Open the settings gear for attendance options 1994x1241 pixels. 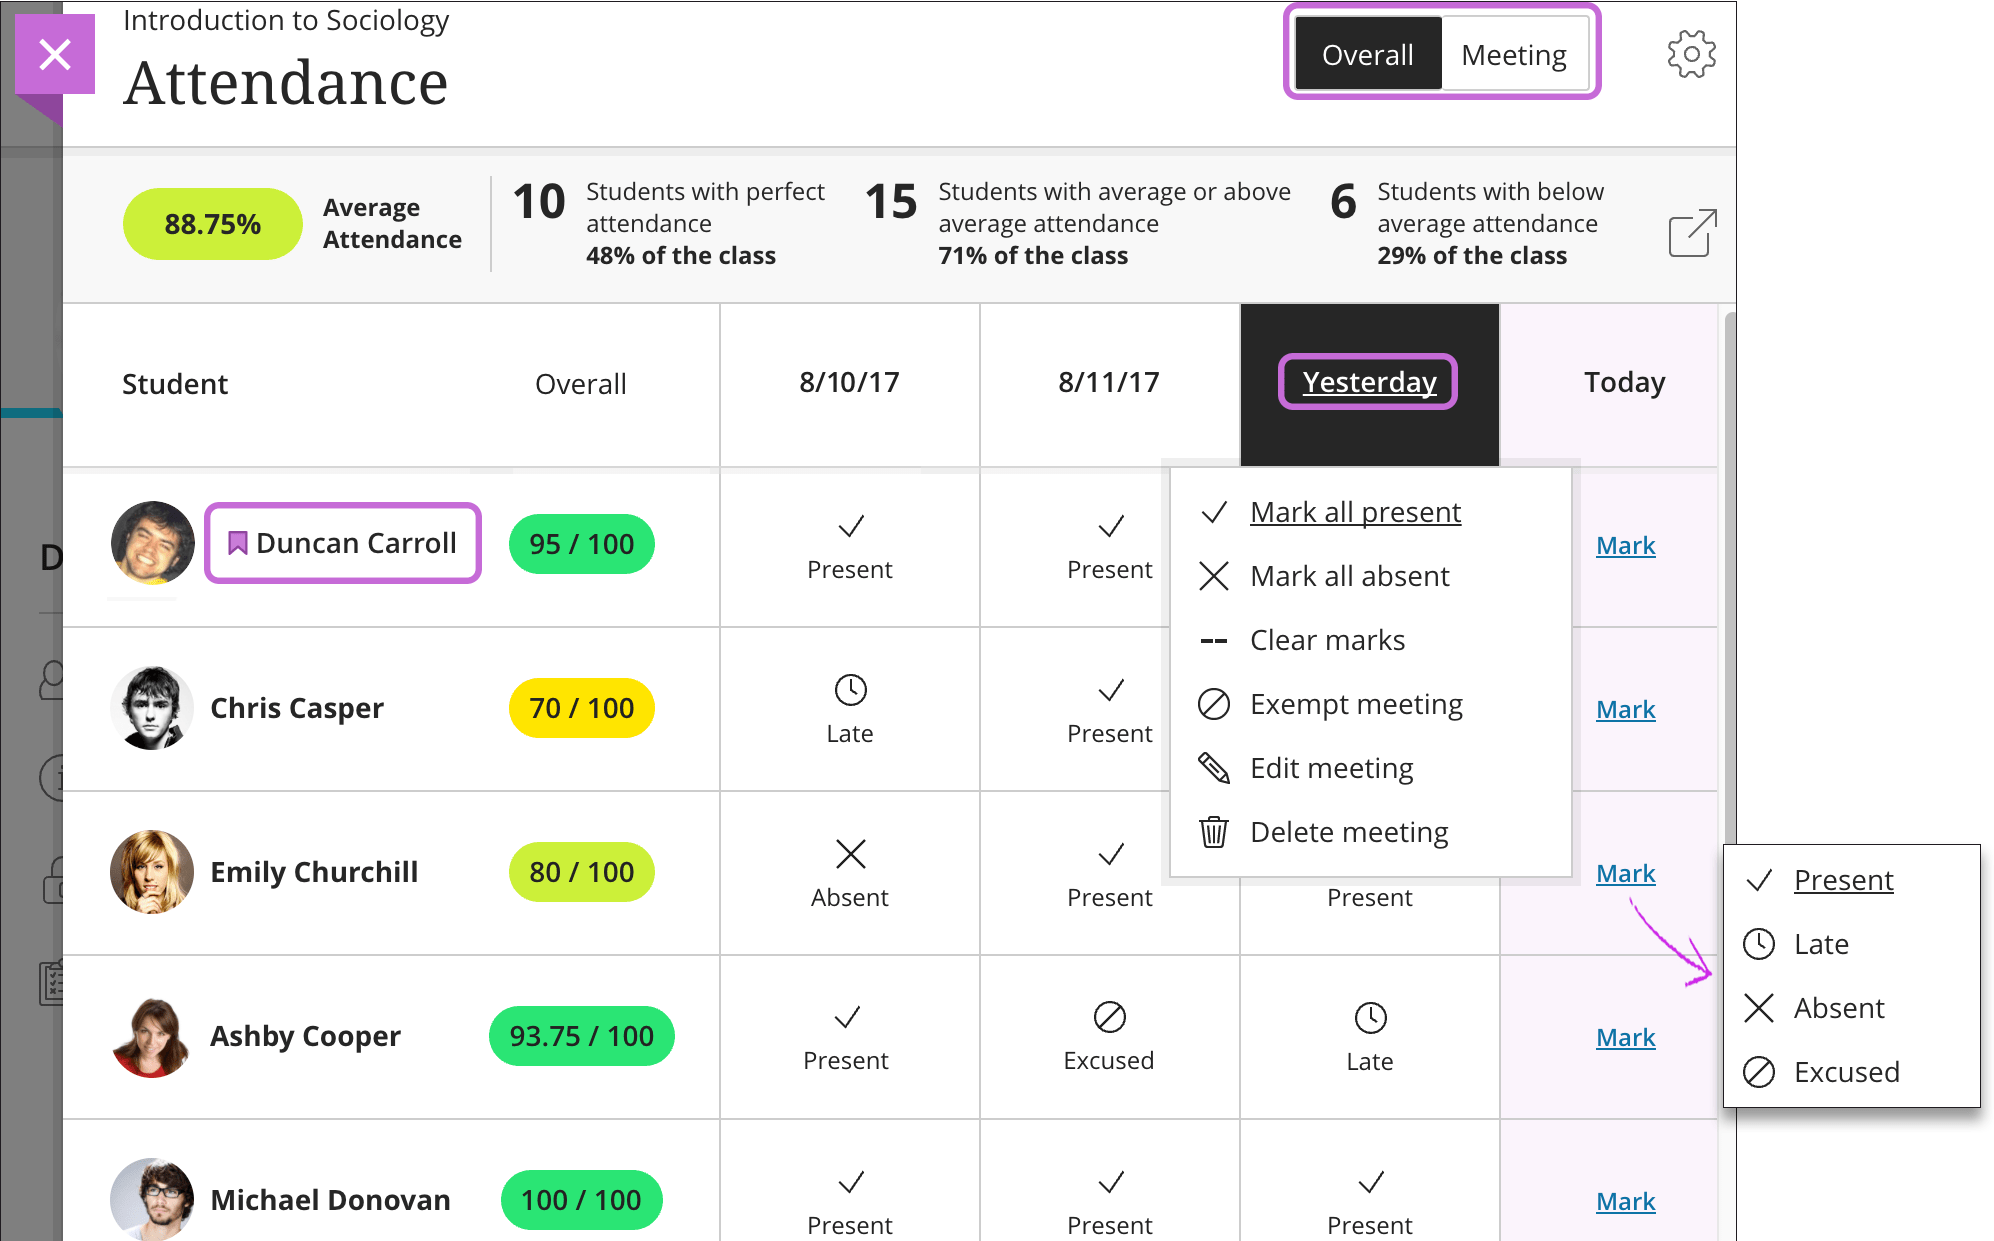point(1691,55)
